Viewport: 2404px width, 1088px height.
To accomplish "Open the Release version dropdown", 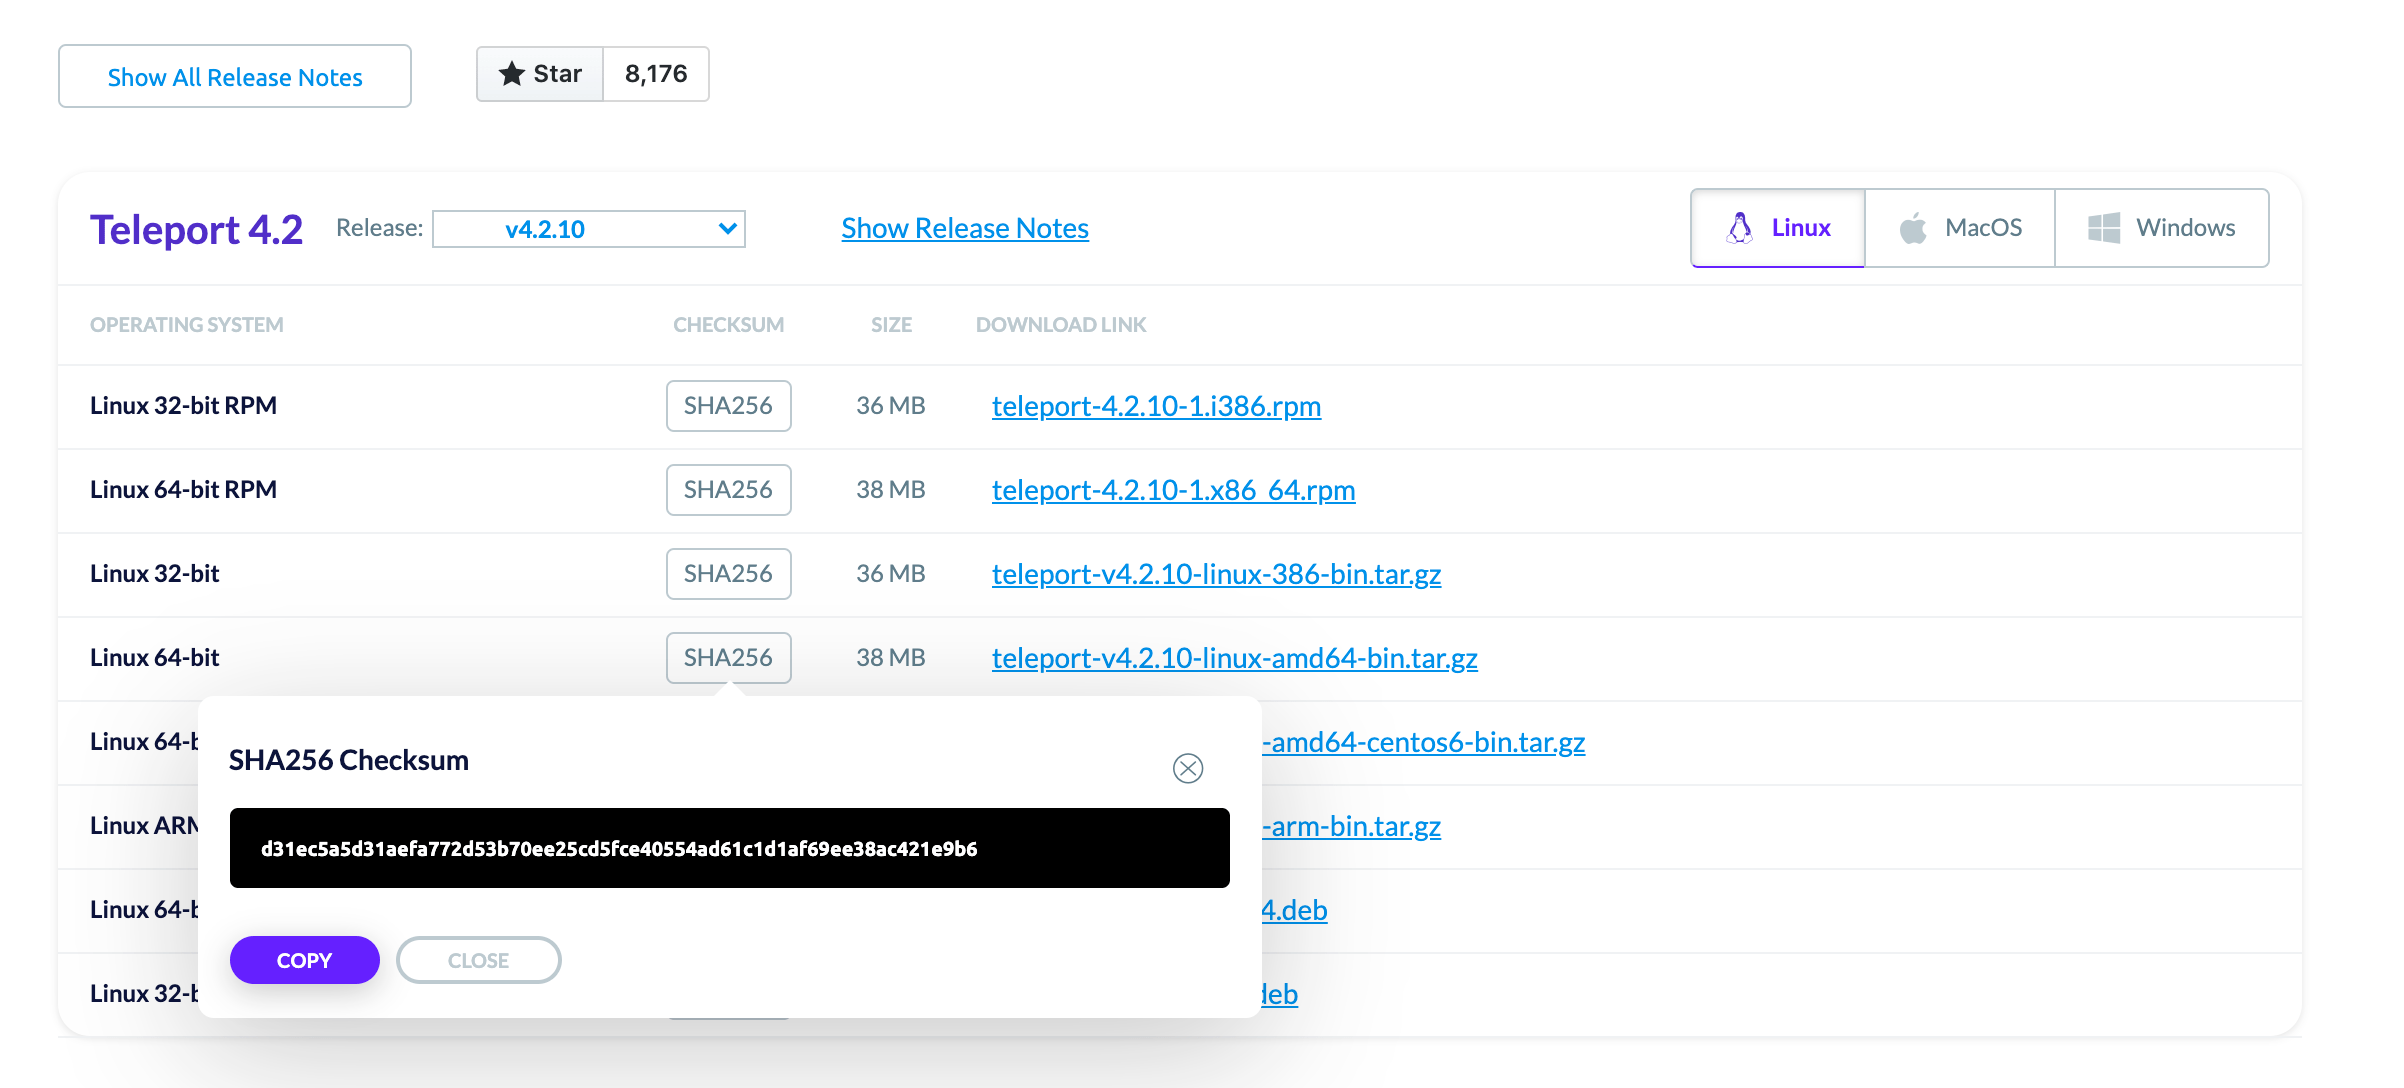I will (x=588, y=229).
